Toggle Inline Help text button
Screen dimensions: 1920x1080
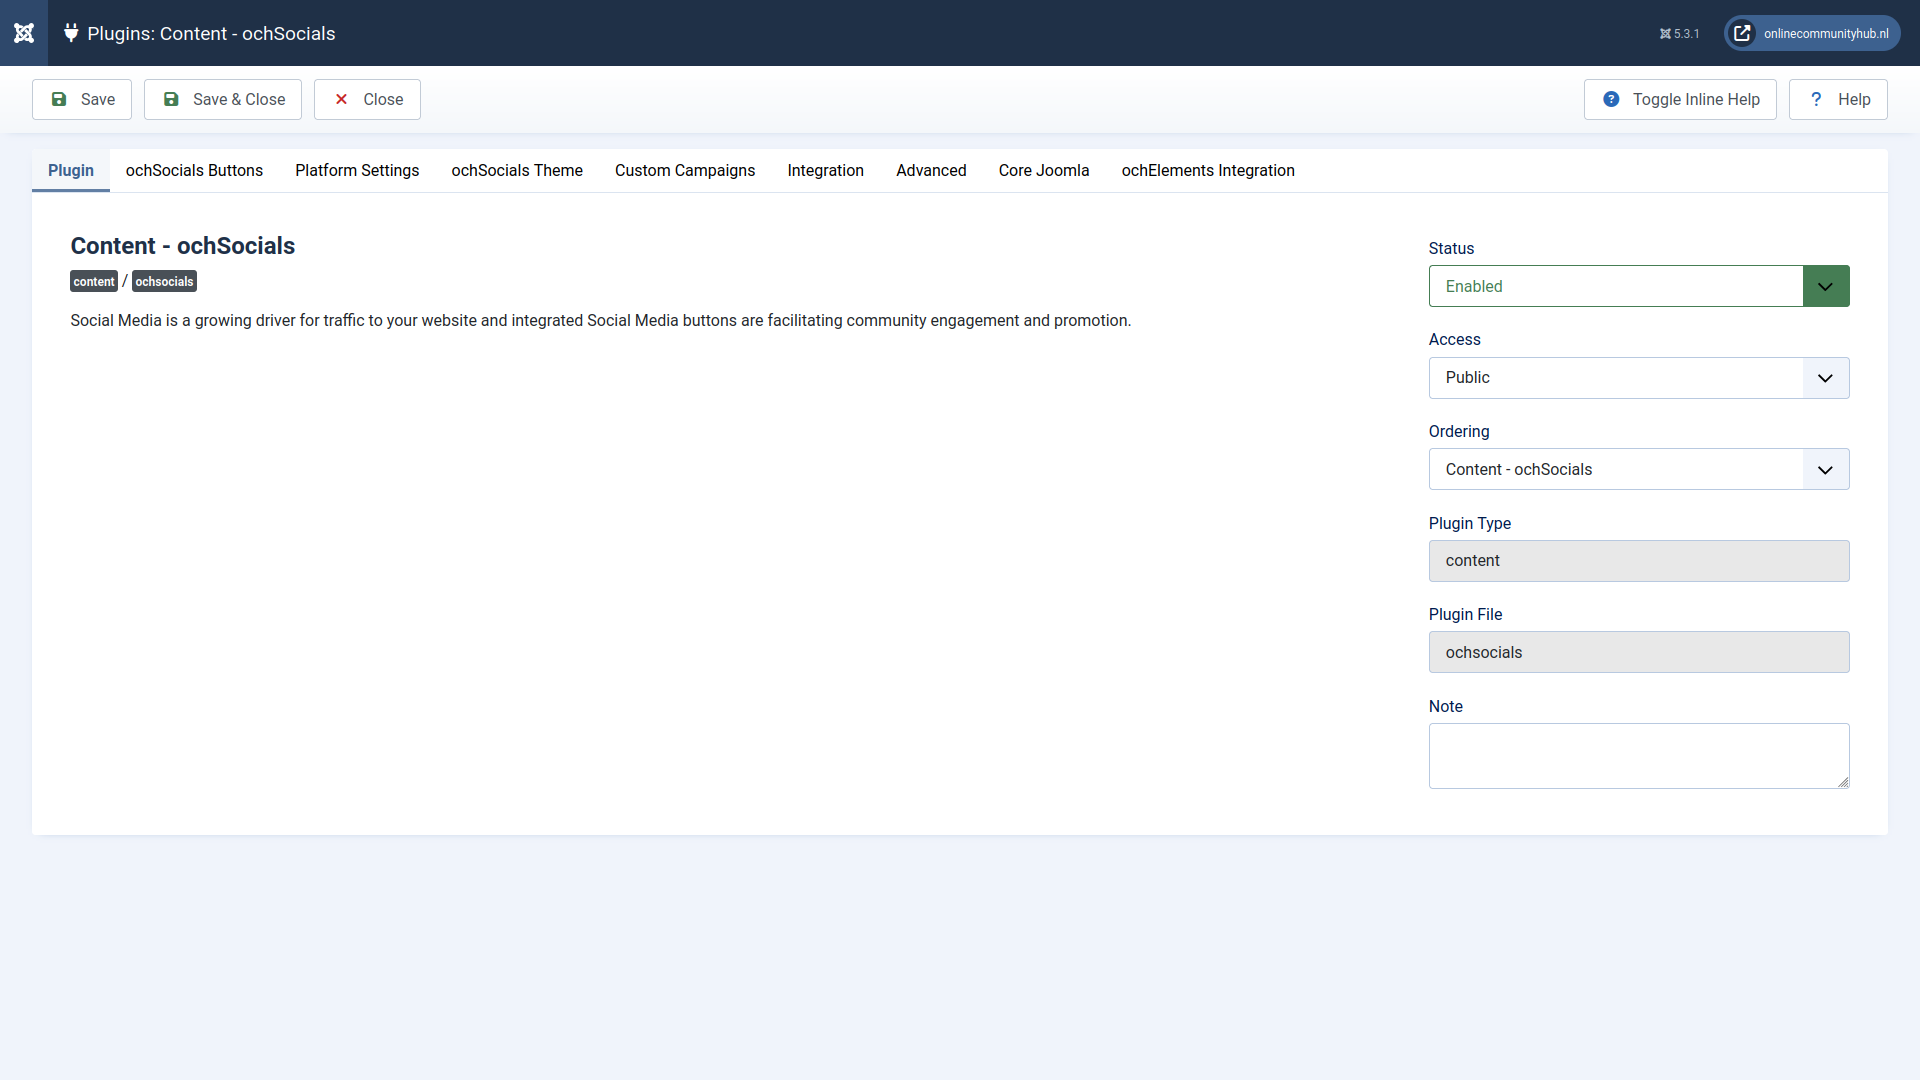pos(1696,99)
